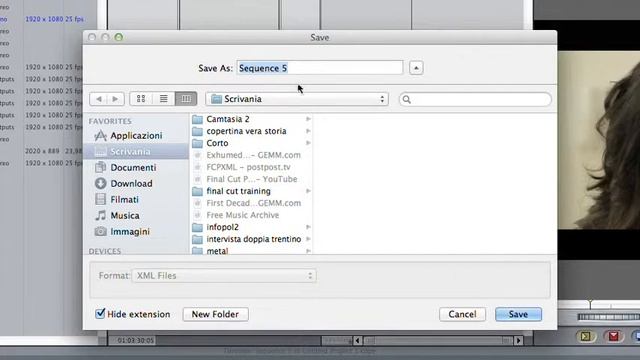This screenshot has width=640, height=360.
Task: Expand intervista doppia trentino folder arrow
Action: click(308, 239)
